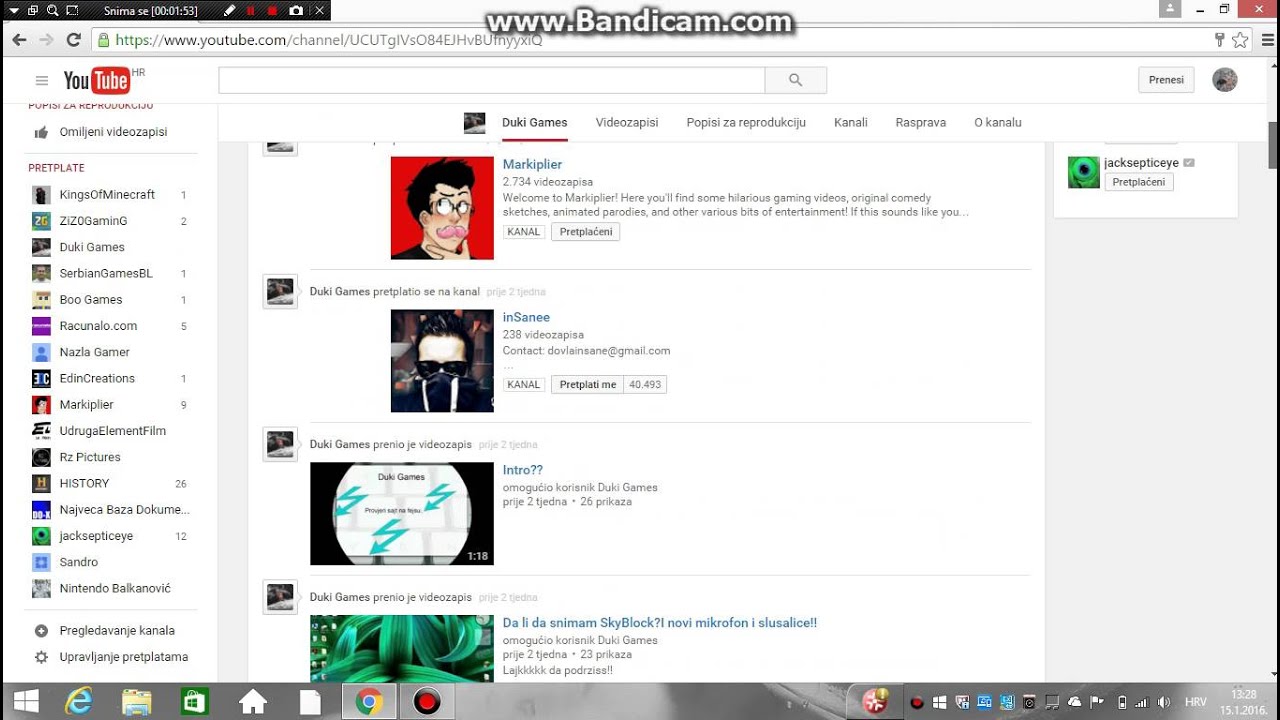Switch to Popisi za reprodukciju tab
The height and width of the screenshot is (720, 1280).
746,123
